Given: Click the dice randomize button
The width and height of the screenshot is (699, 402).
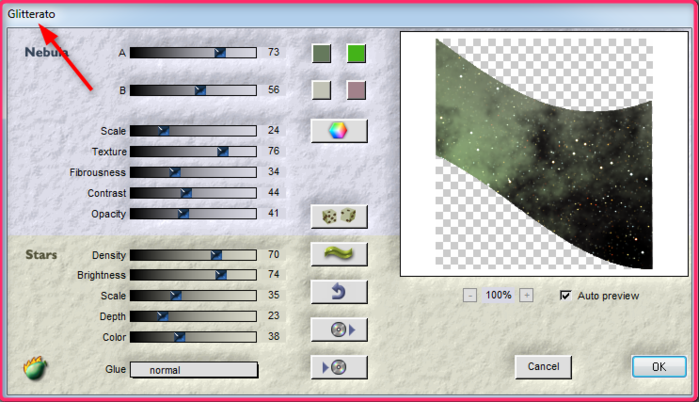Looking at the screenshot, I should (339, 217).
